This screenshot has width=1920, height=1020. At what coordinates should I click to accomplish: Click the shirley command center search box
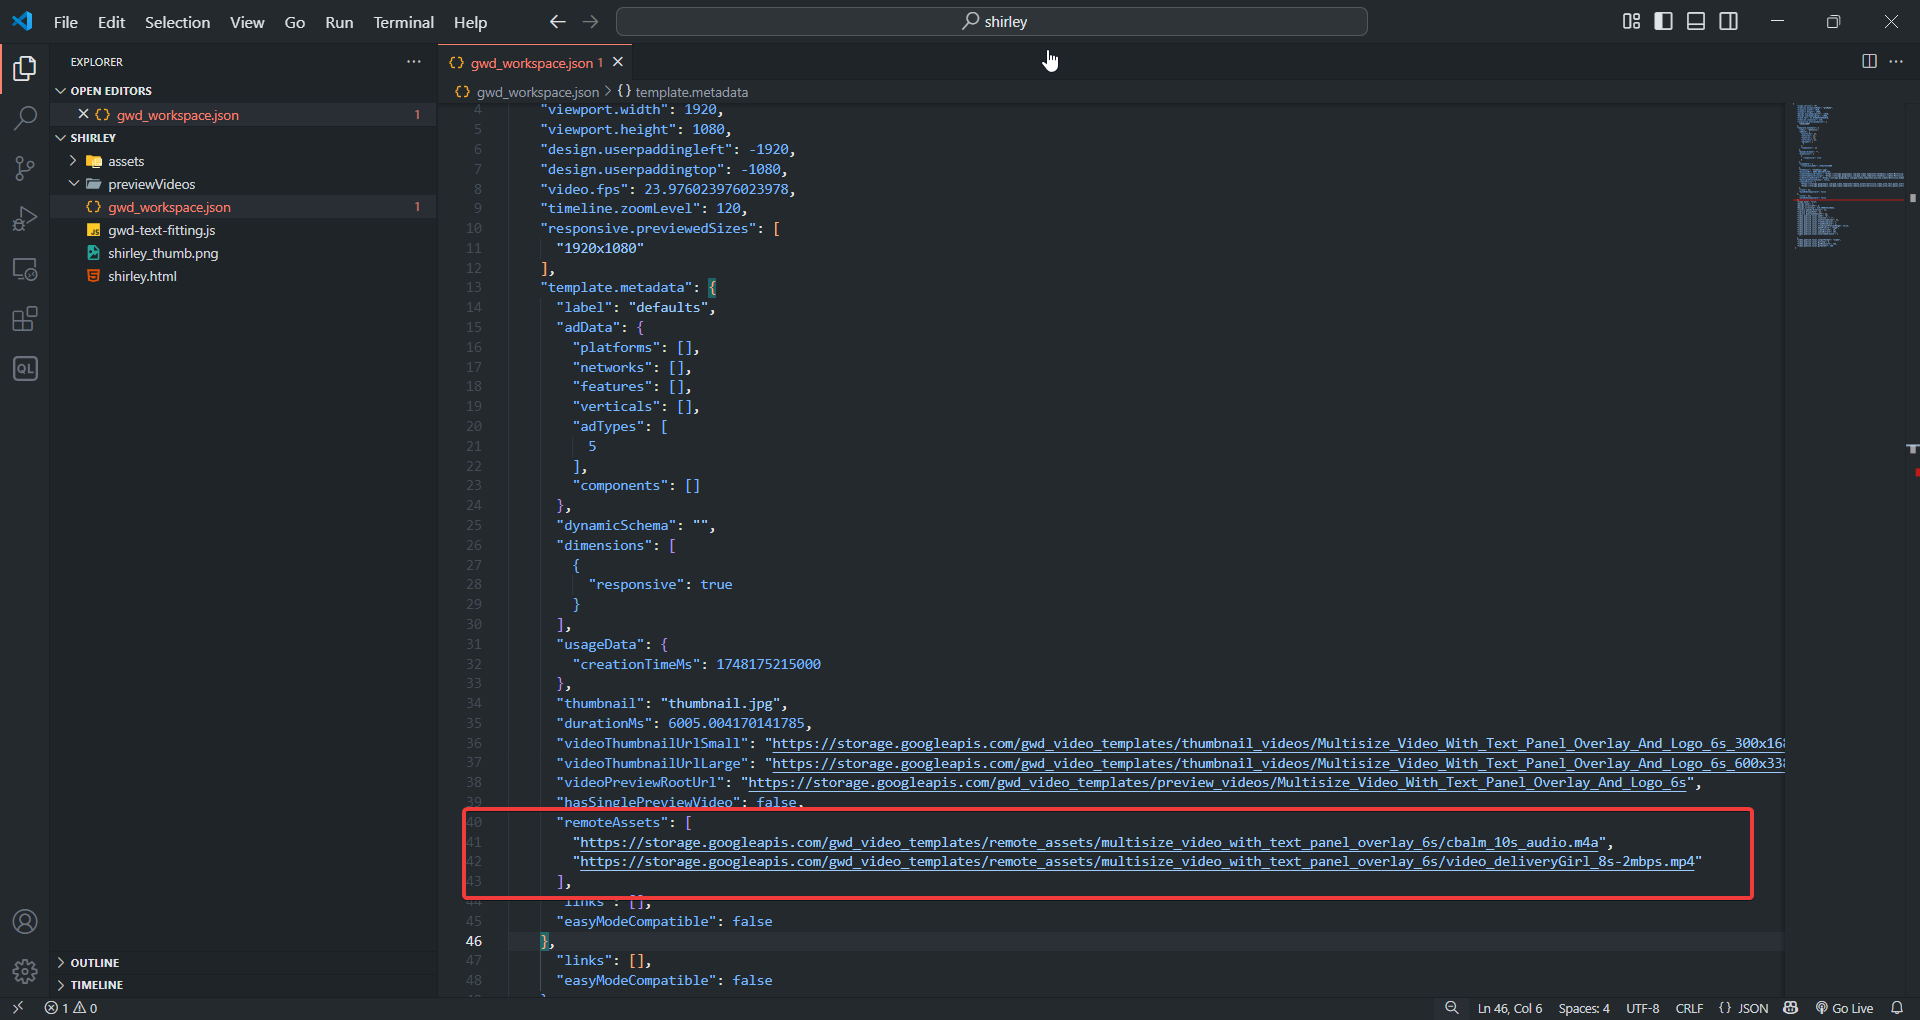[991, 21]
